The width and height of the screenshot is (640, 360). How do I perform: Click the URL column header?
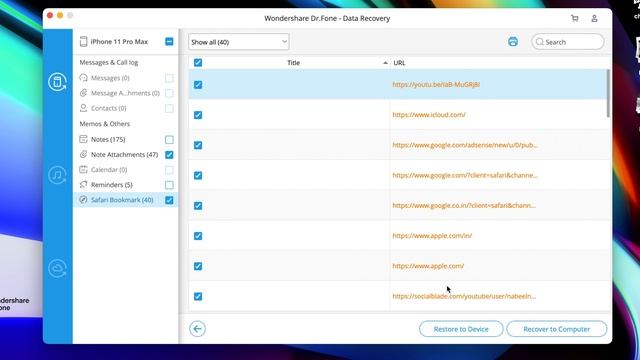tap(399, 63)
